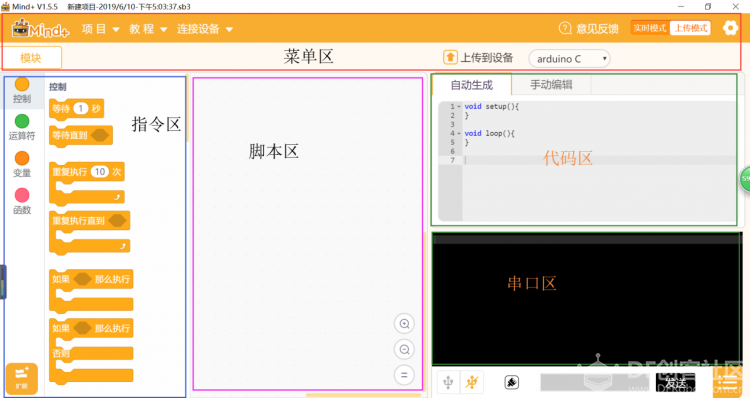Switch to 手动编辑 code tab

click(x=551, y=85)
